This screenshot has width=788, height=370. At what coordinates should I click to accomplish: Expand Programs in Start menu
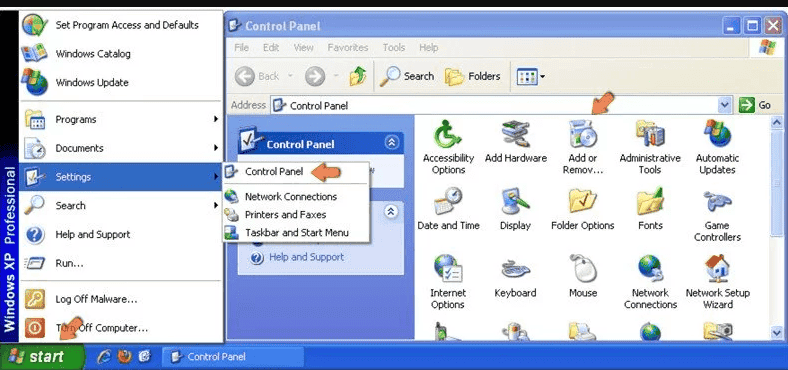pos(121,120)
